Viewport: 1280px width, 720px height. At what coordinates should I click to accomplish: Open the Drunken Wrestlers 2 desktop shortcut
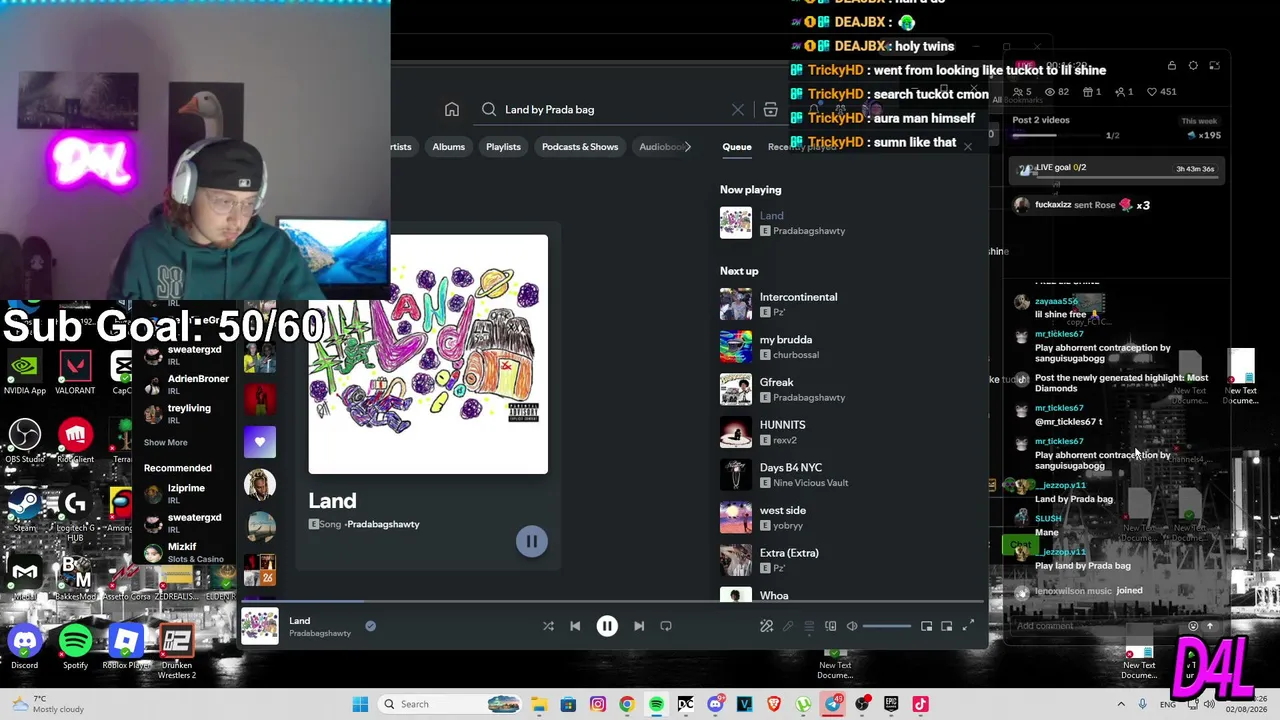click(177, 652)
